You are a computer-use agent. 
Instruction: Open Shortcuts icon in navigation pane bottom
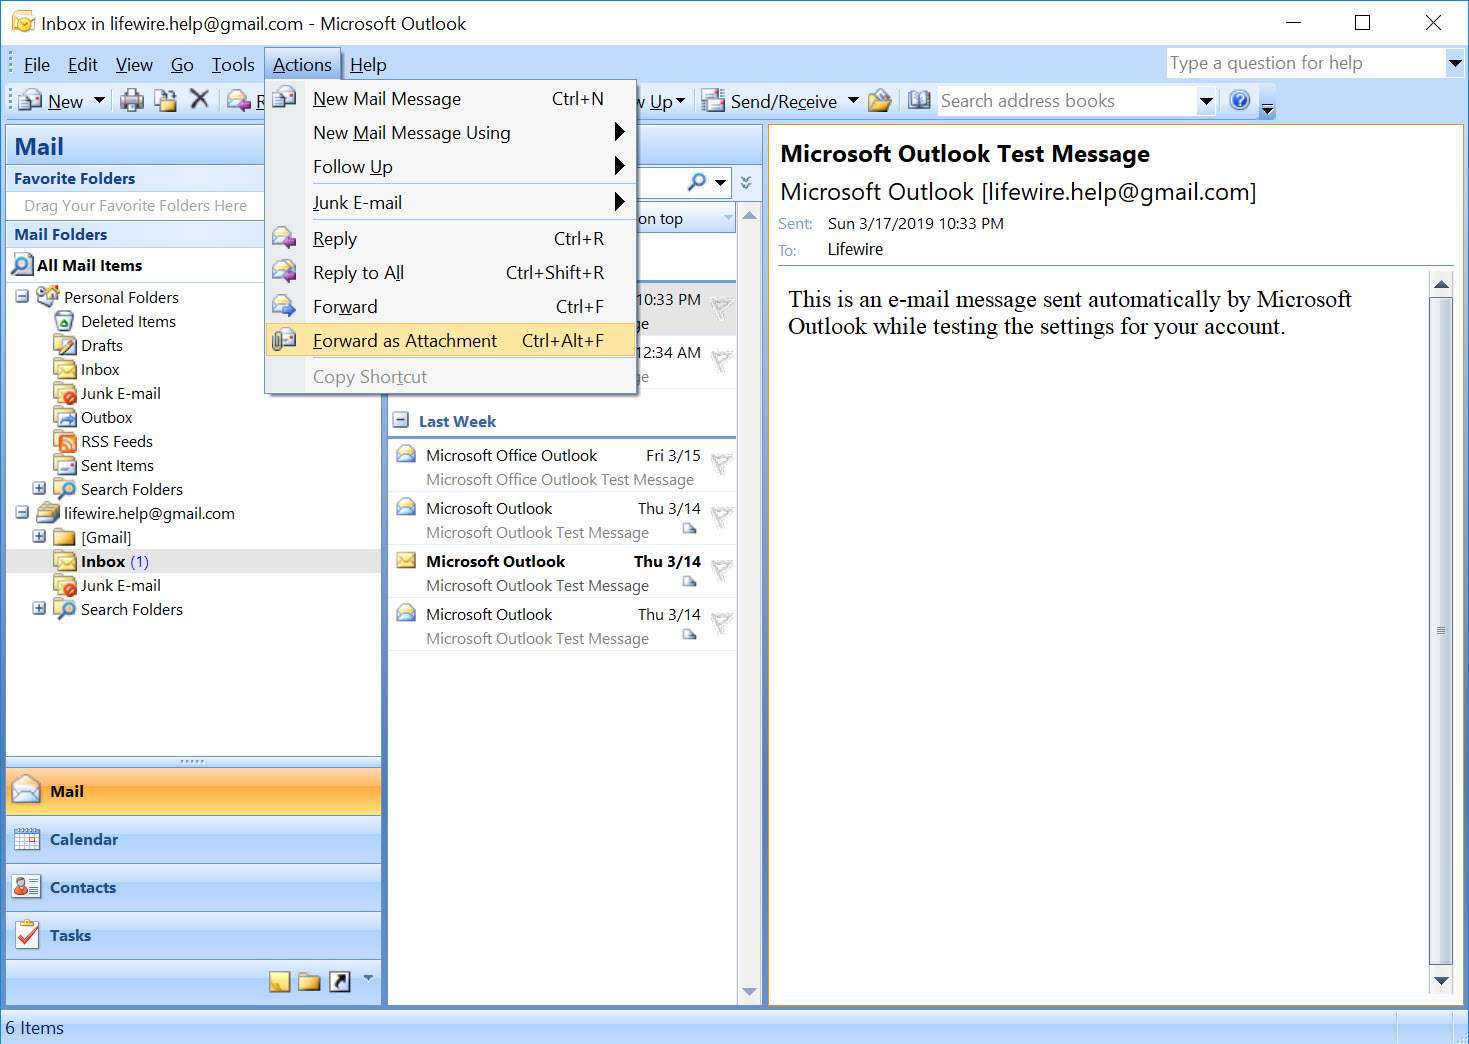(x=340, y=981)
